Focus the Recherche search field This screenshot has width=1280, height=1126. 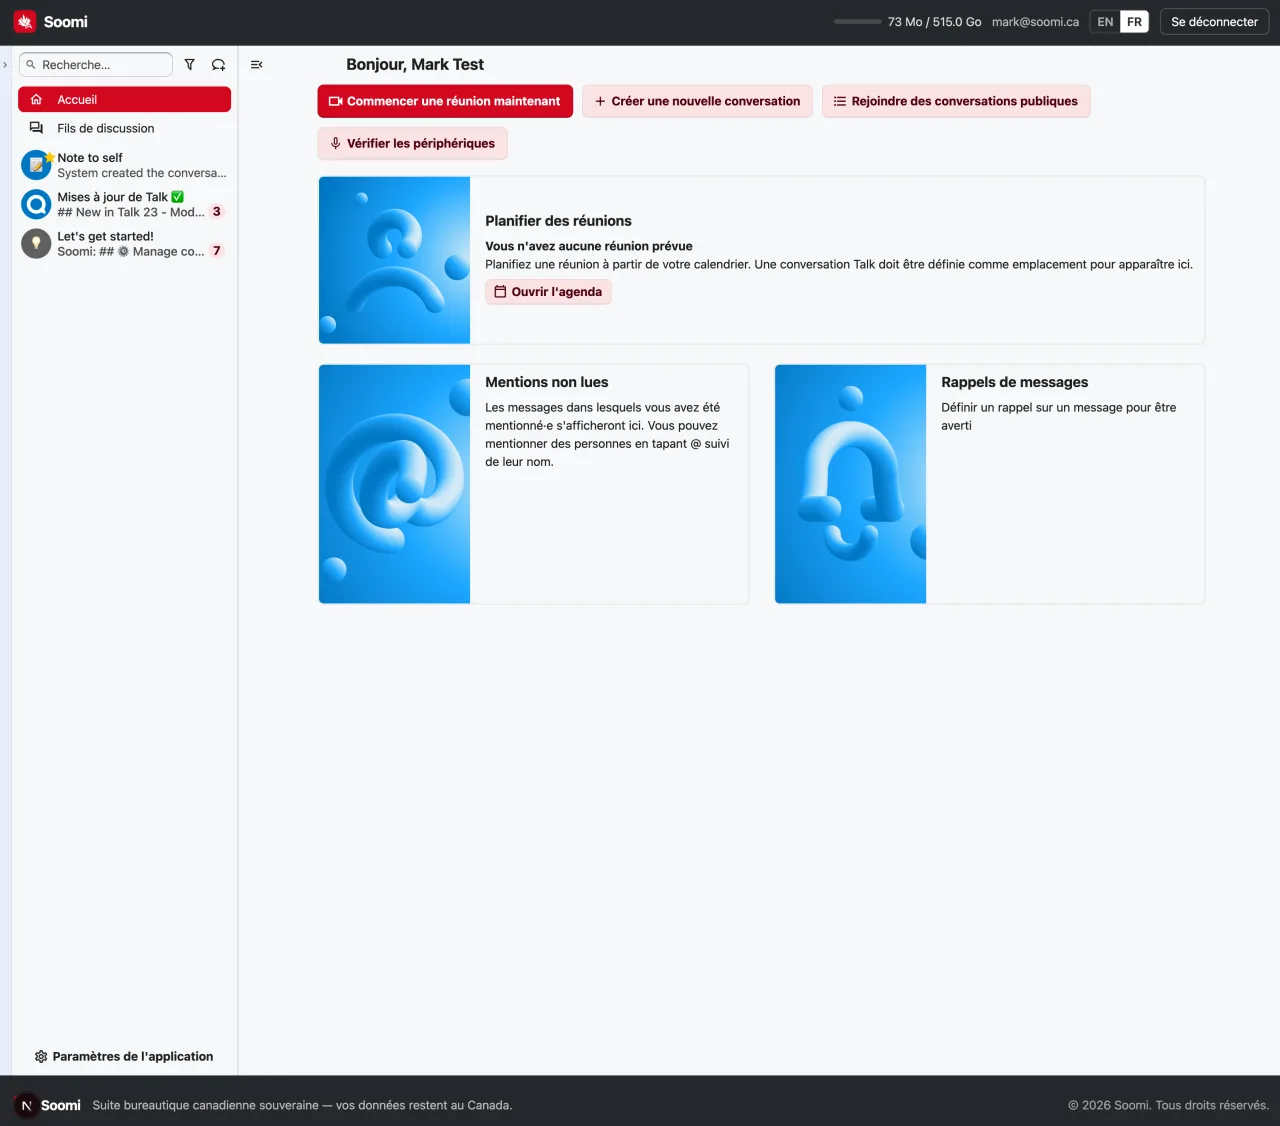pos(96,65)
